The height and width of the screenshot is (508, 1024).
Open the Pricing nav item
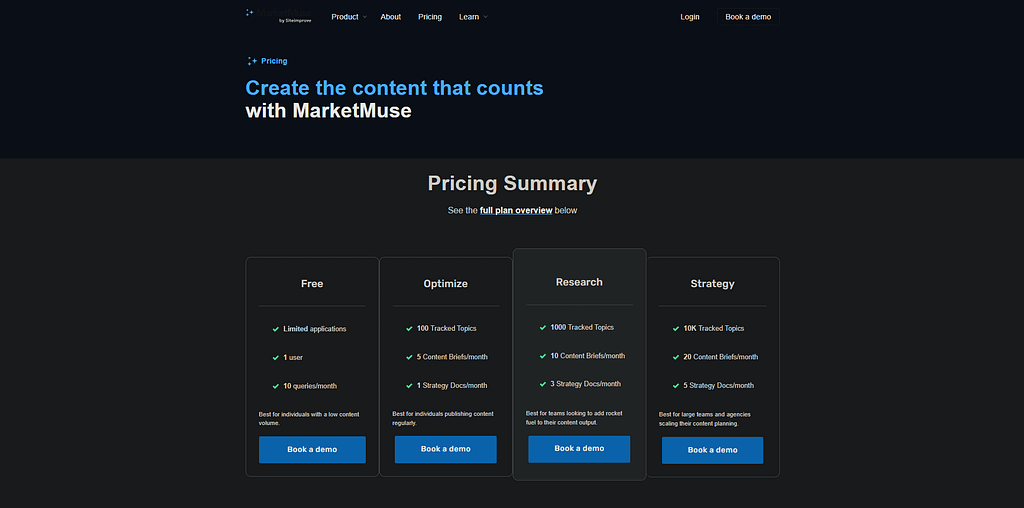[430, 17]
